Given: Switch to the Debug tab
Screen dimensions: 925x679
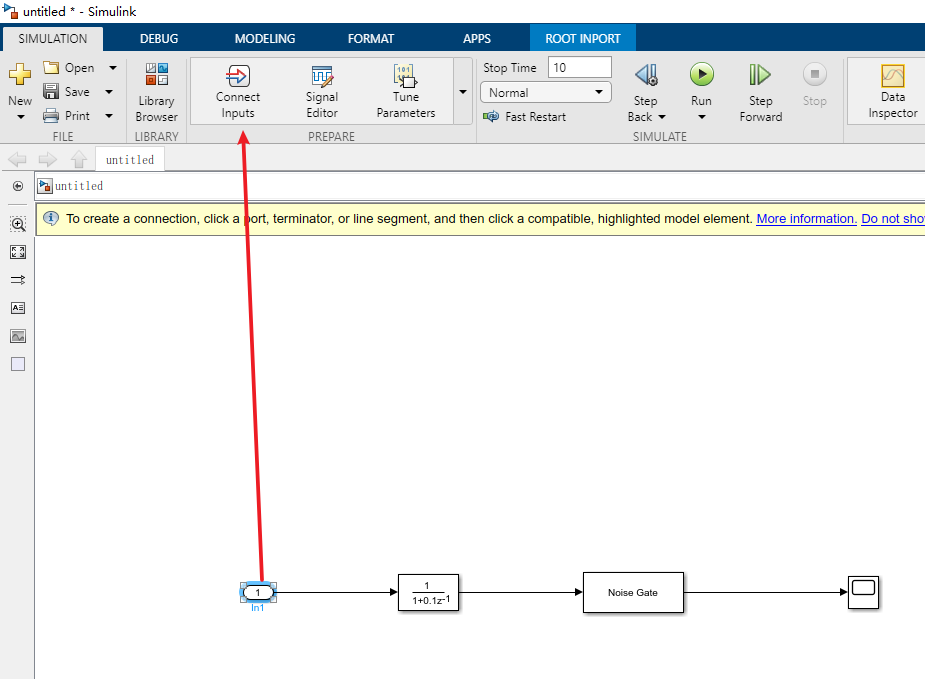Looking at the screenshot, I should [159, 38].
